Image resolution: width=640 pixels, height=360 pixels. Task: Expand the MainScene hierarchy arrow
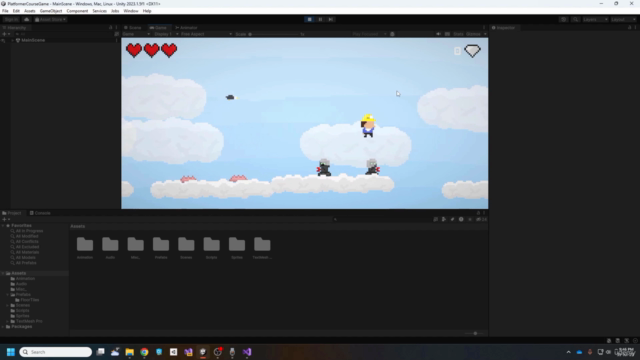[13, 40]
